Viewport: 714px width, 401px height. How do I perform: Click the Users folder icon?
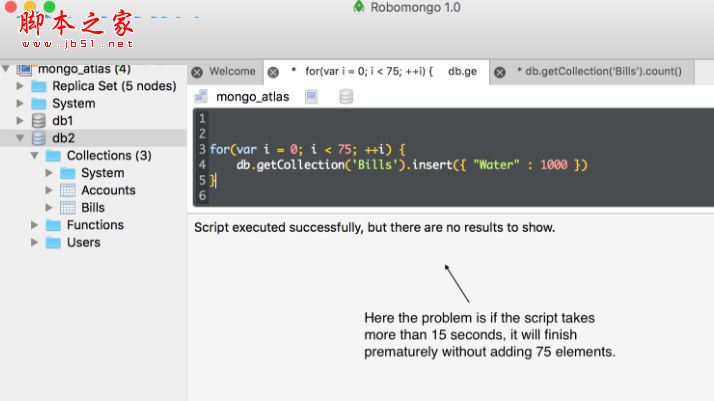[x=53, y=242]
